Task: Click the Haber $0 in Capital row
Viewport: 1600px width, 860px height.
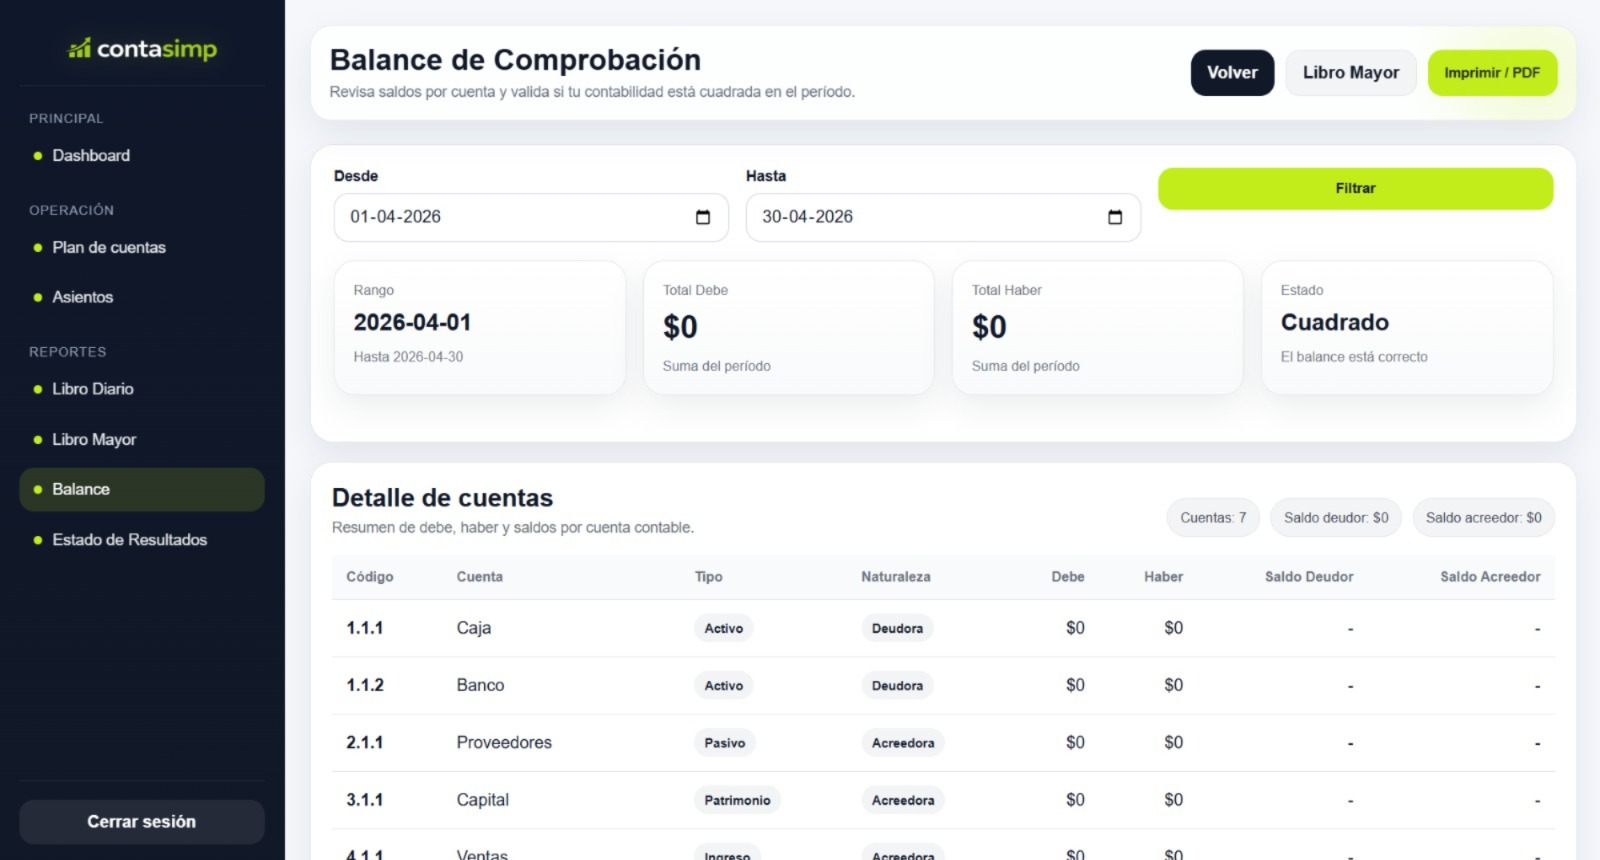Action: 1174,799
